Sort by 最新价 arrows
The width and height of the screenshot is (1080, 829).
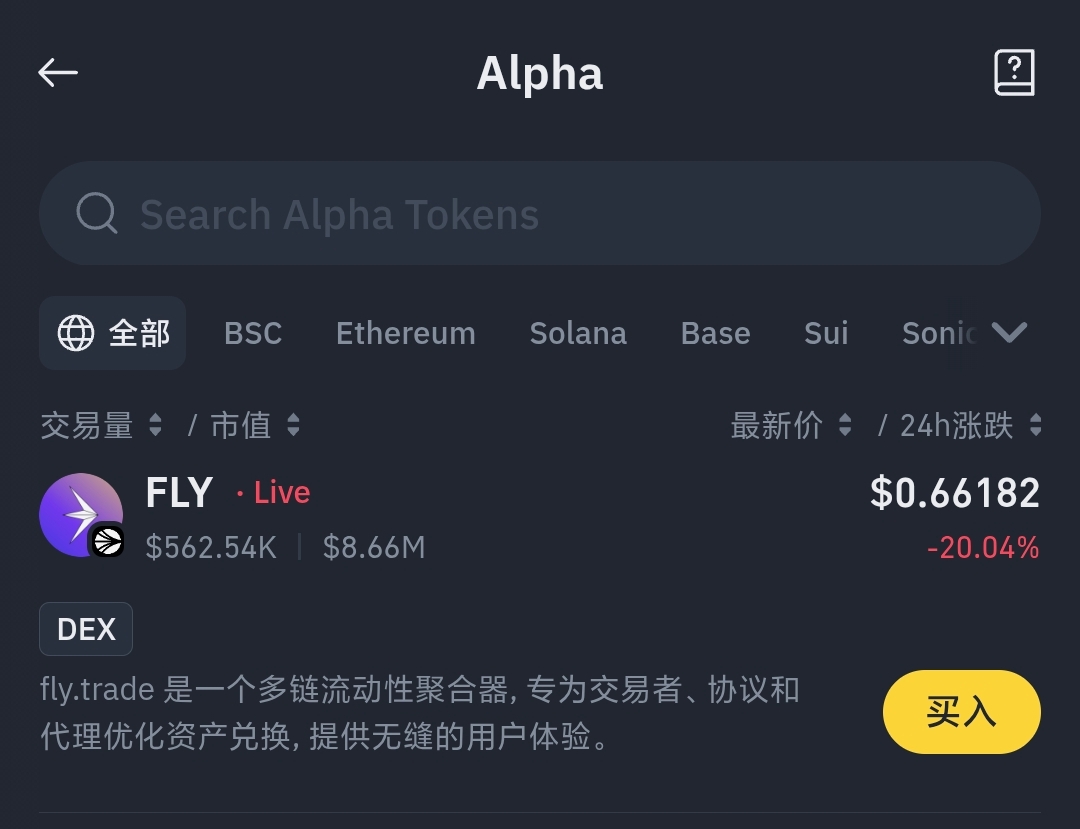click(845, 425)
